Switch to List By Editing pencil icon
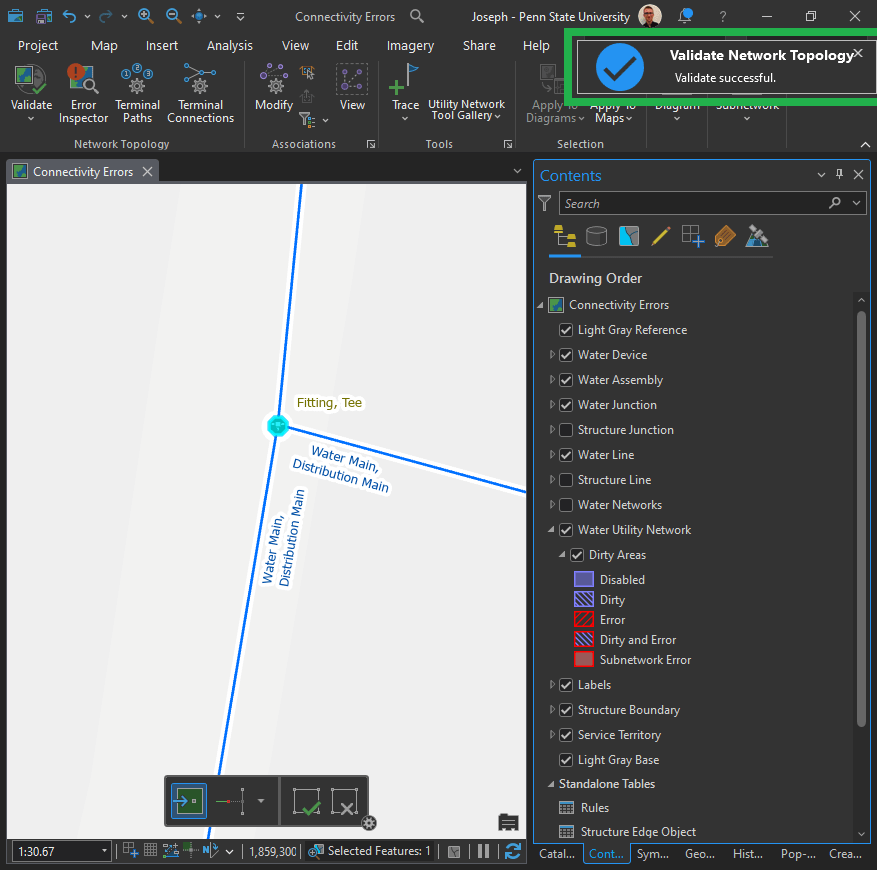The image size is (877, 870). pos(660,236)
